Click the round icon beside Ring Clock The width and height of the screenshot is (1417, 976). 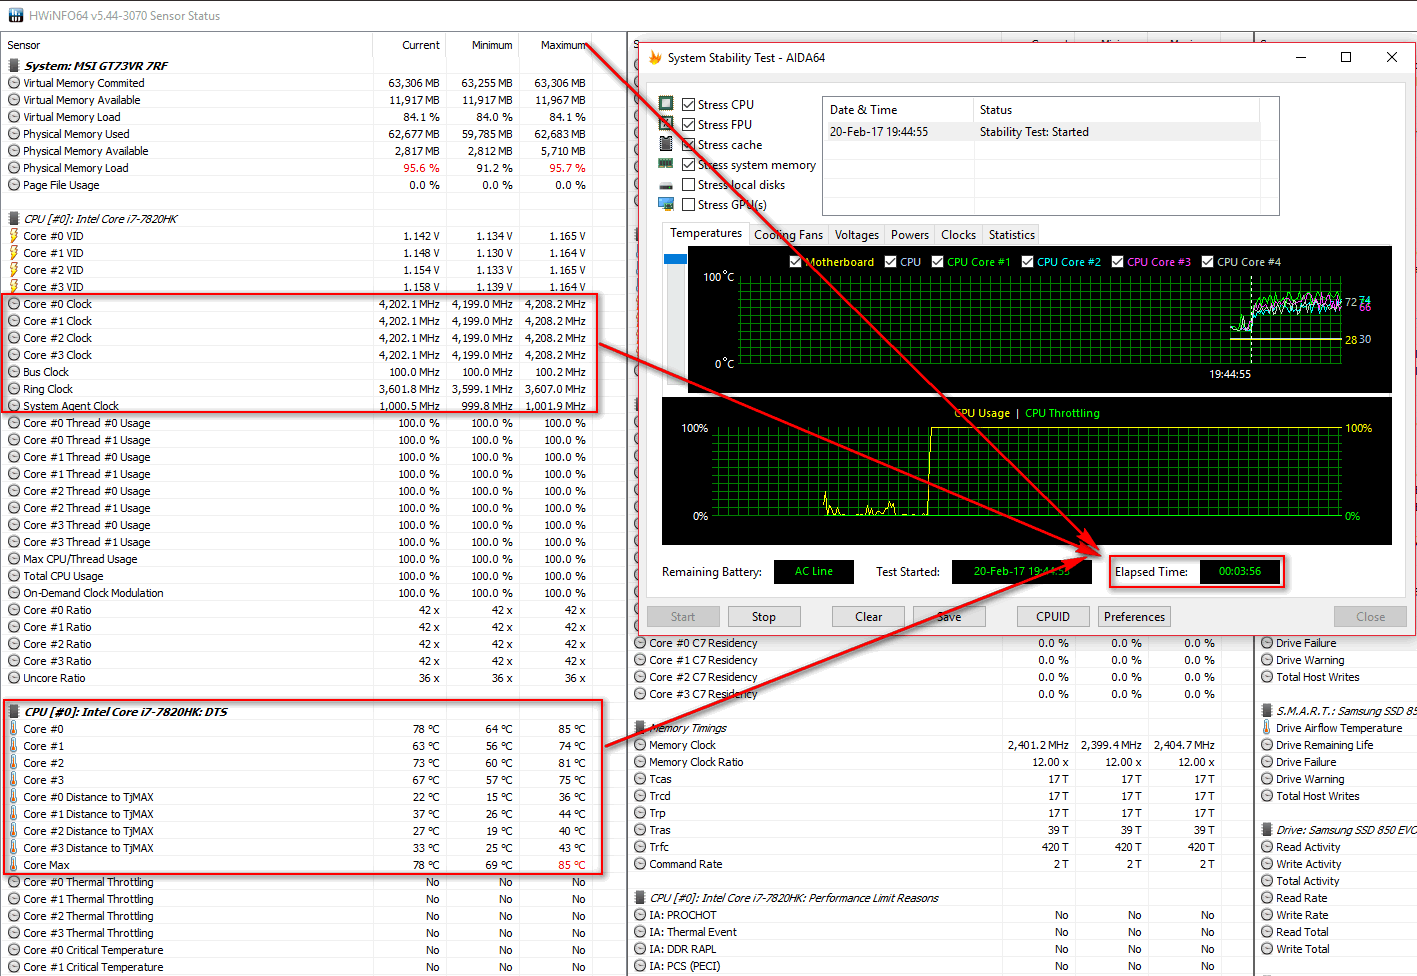coord(14,389)
